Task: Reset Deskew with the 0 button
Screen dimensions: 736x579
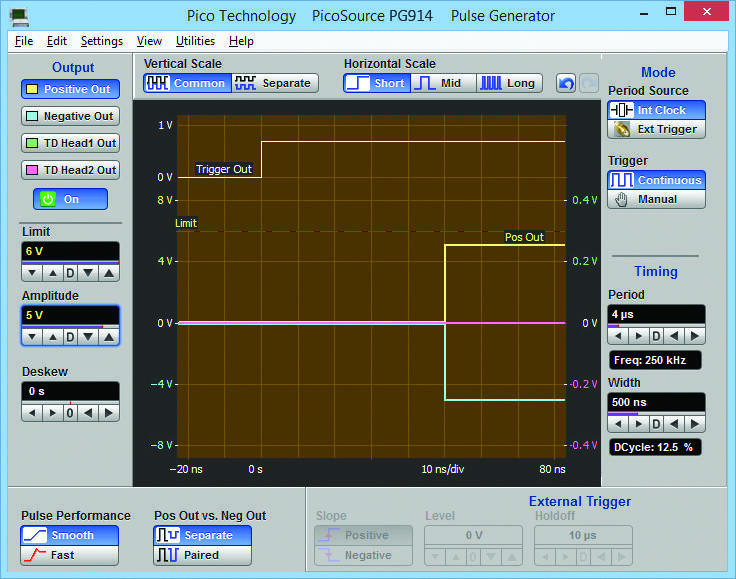Action: coord(70,412)
